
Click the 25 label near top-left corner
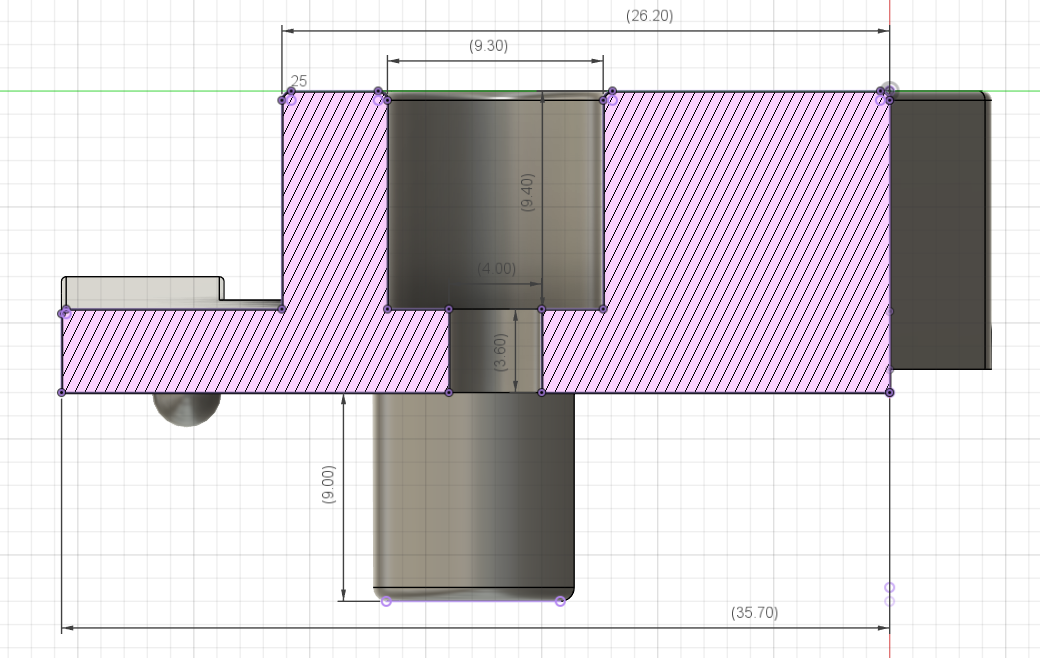298,81
